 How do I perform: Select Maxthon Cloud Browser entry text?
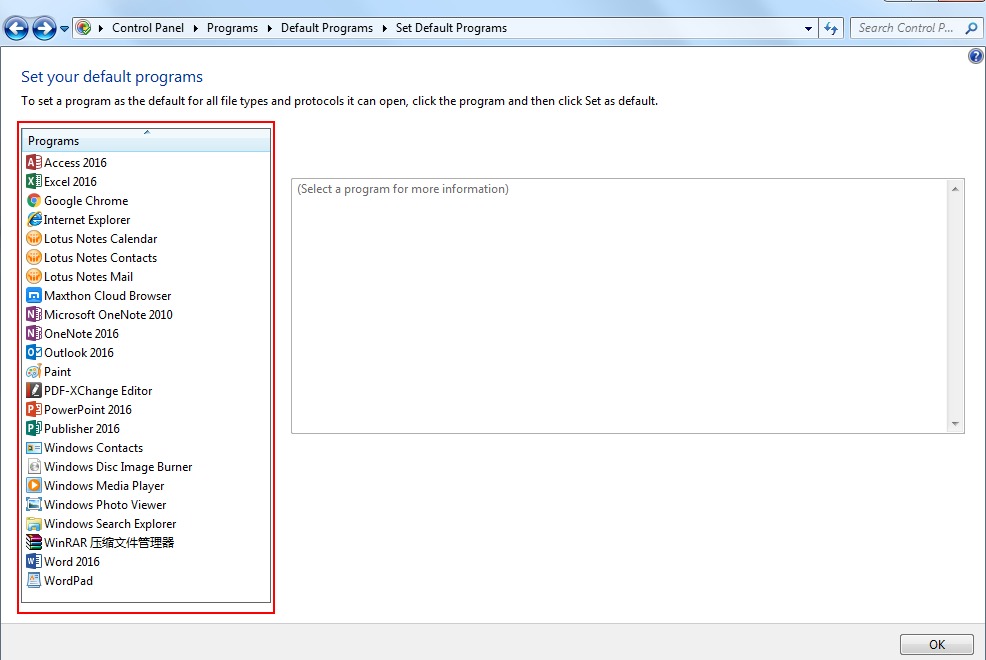coord(108,295)
